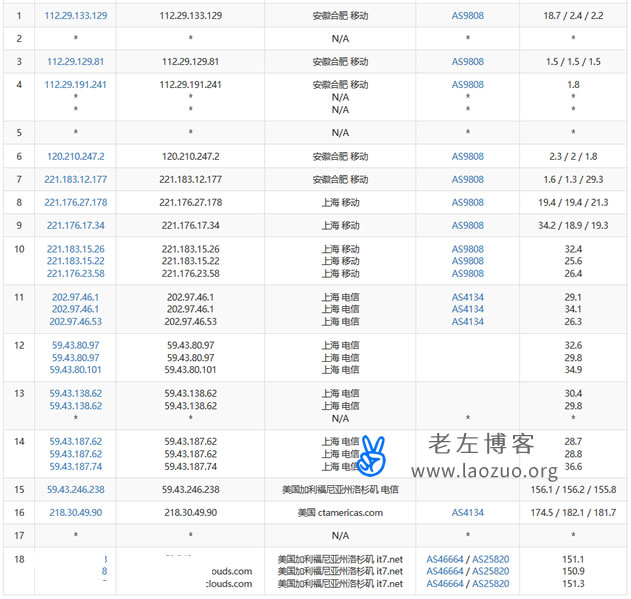The image size is (631, 599).
Task: Click the blue 218.30.49.90 link in hop 16
Action: pyautogui.click(x=76, y=512)
